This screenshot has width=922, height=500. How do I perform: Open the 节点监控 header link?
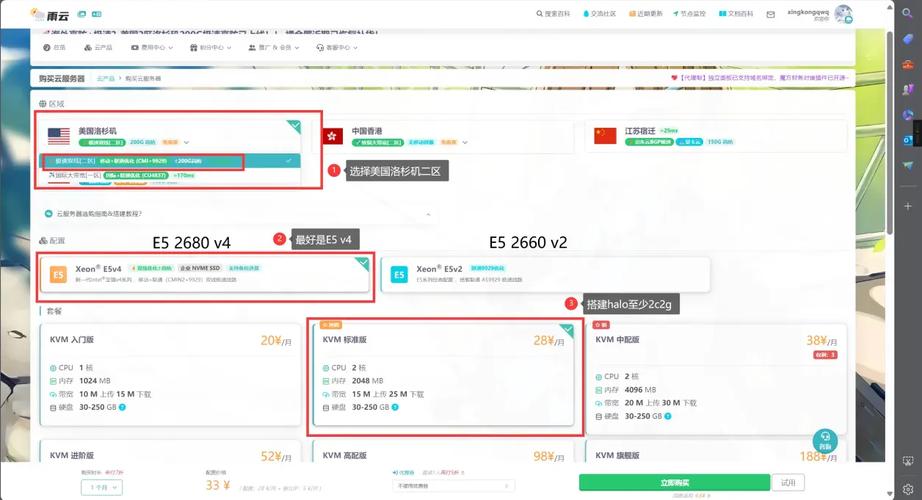(689, 14)
